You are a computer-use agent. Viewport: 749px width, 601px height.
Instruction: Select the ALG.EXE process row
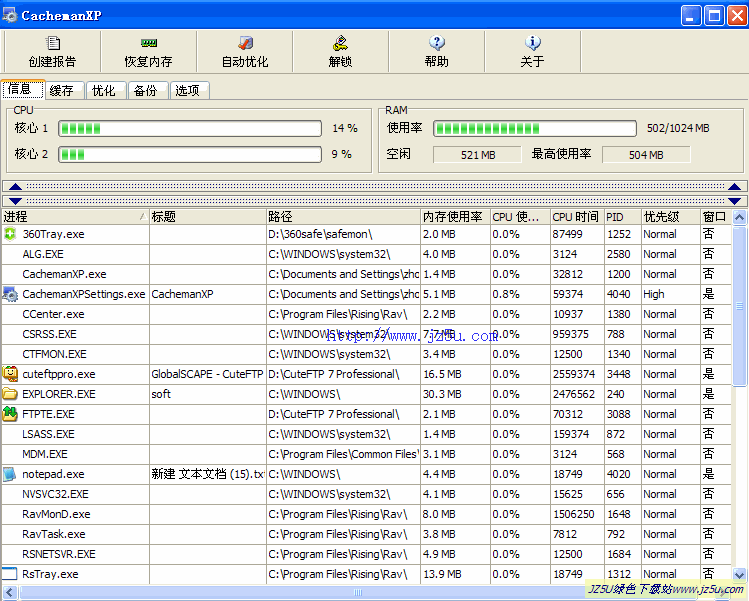coord(366,254)
